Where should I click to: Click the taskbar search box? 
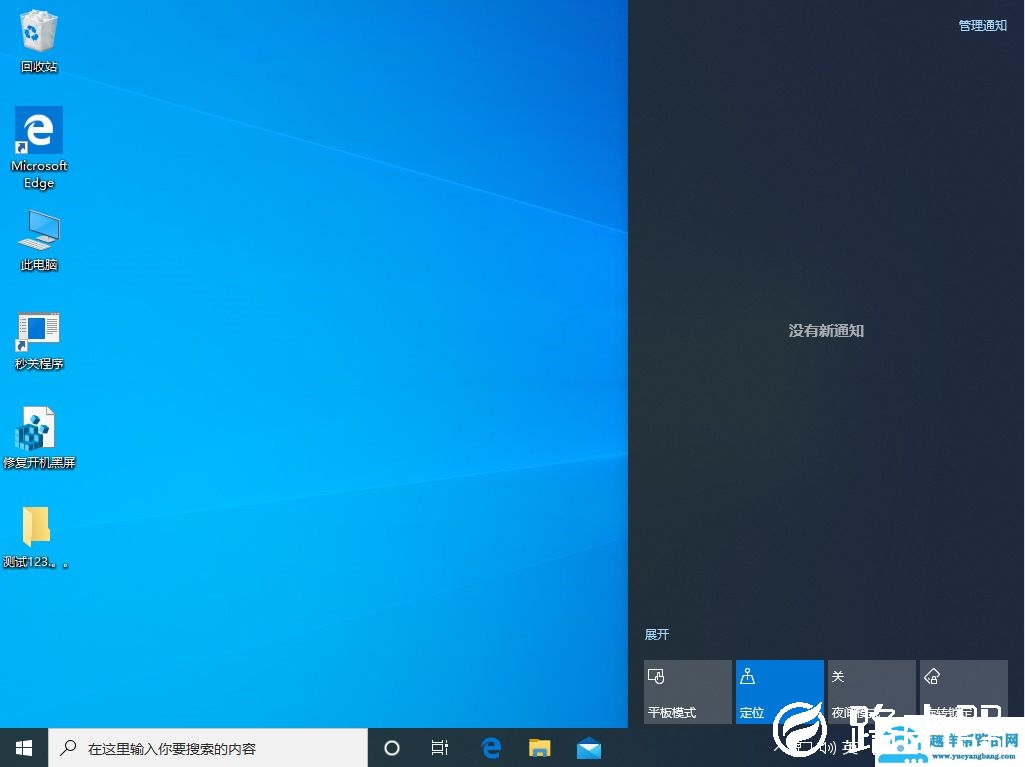click(x=208, y=748)
